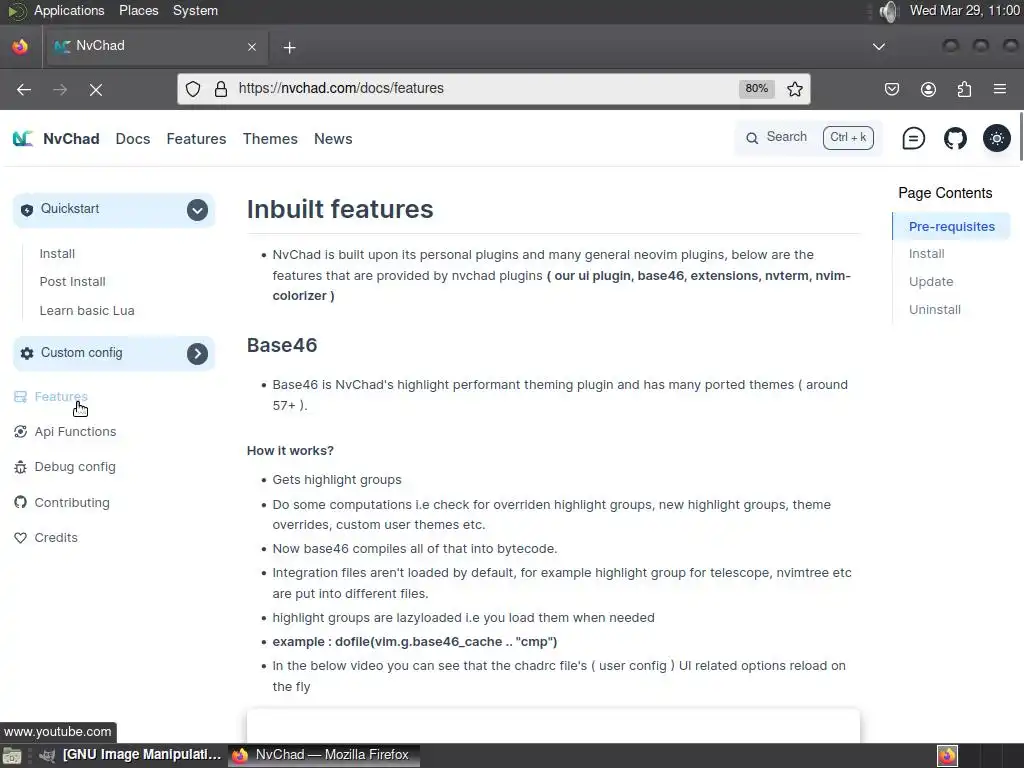Open the System menu
Image resolution: width=1024 pixels, height=768 pixels.
coord(195,10)
